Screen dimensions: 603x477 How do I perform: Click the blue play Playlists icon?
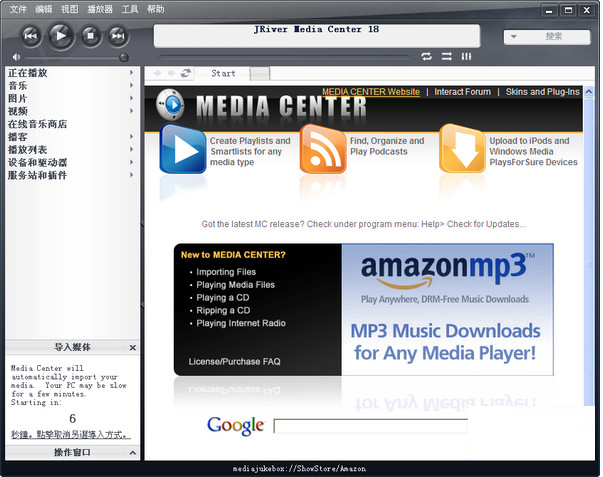pyautogui.click(x=183, y=149)
